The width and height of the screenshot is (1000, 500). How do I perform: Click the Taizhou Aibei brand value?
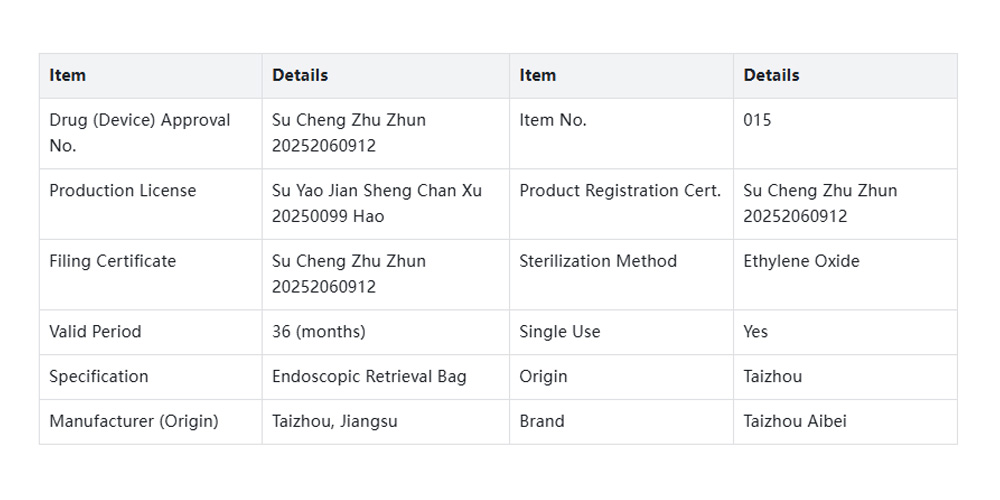[795, 422]
